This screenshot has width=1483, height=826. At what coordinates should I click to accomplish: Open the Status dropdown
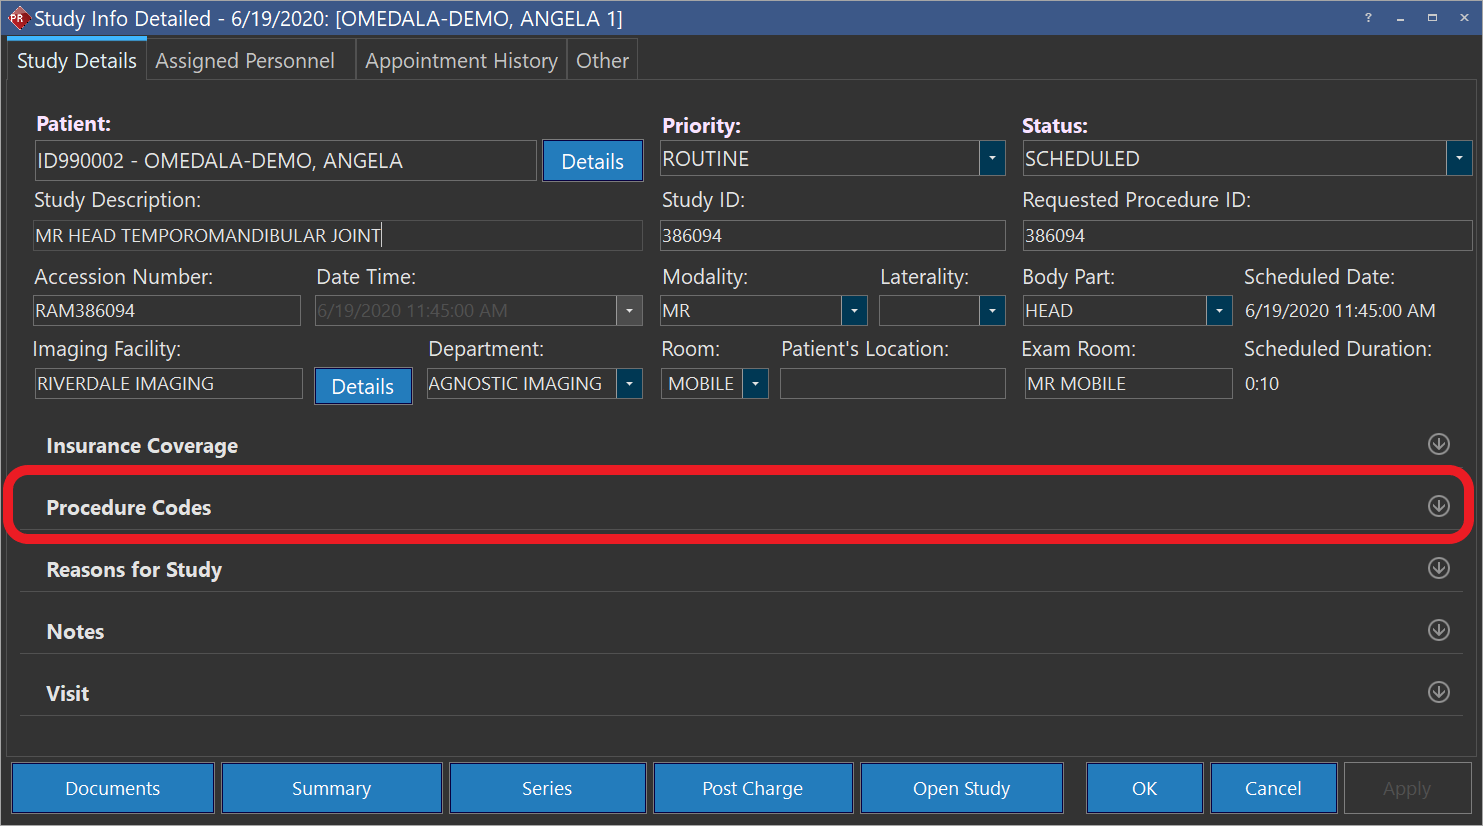point(1459,158)
